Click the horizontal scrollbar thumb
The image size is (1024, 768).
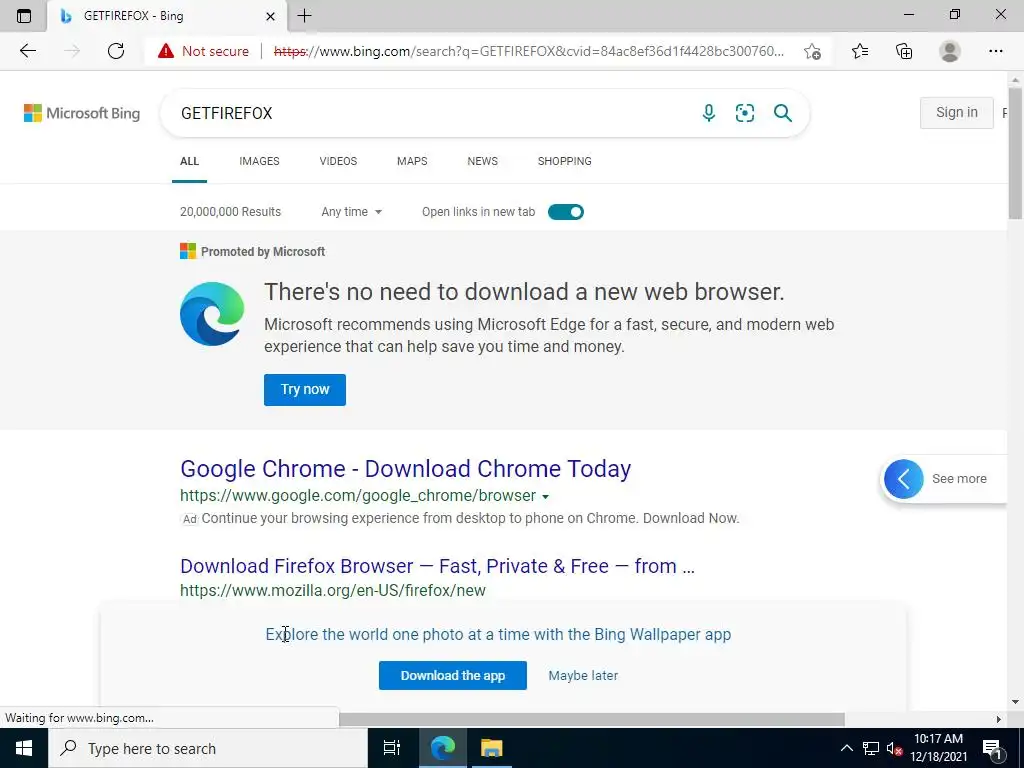tap(592, 719)
